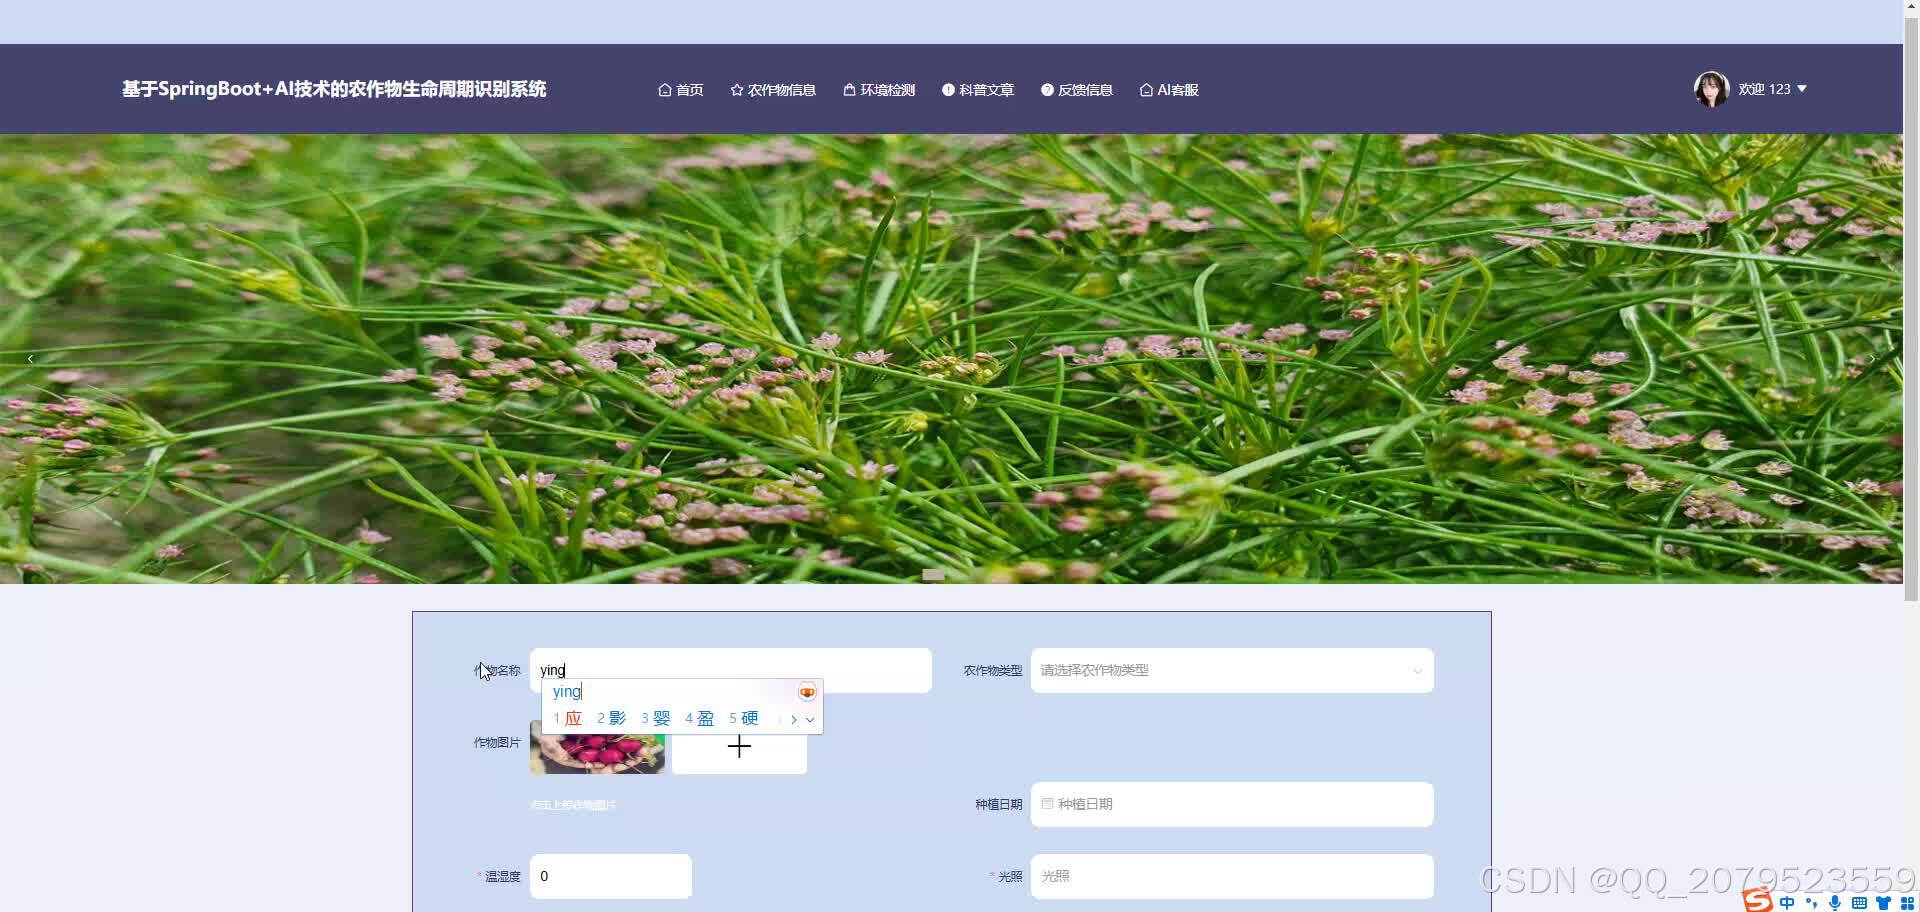Select candidate 应 from the IME bar

coord(571,717)
